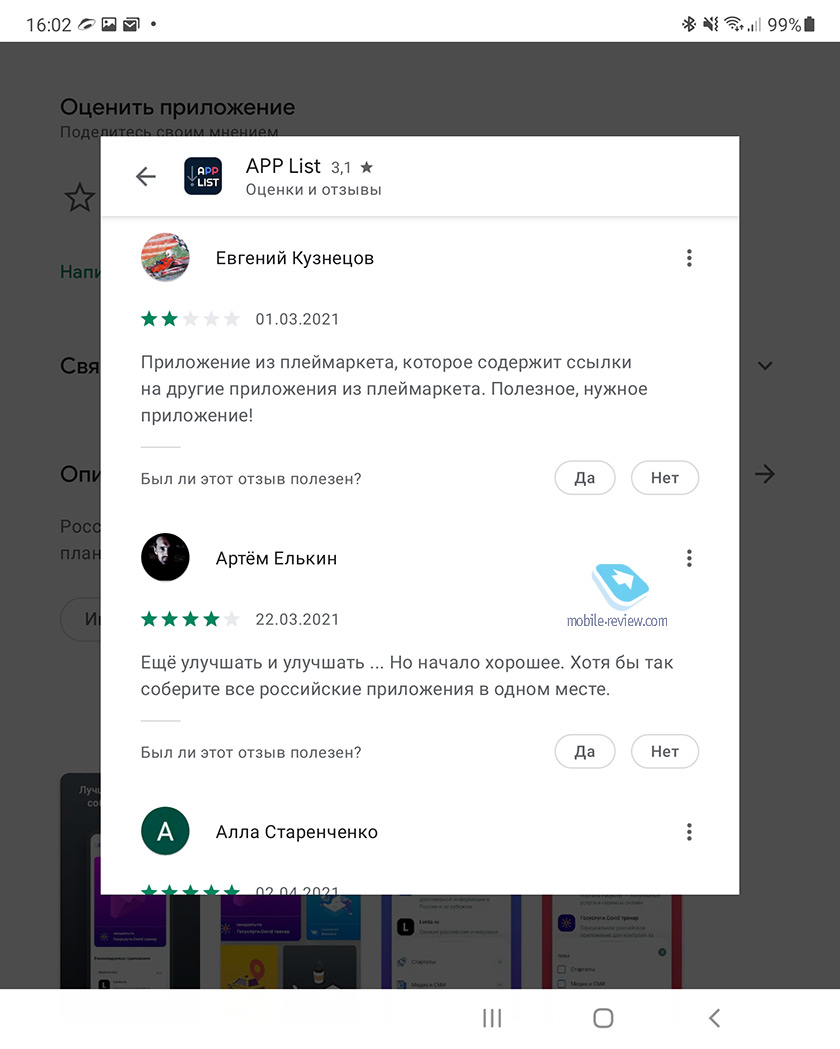Mark Артём Елькин's review helpful with Да
The height and width of the screenshot is (1049, 840).
click(x=585, y=751)
